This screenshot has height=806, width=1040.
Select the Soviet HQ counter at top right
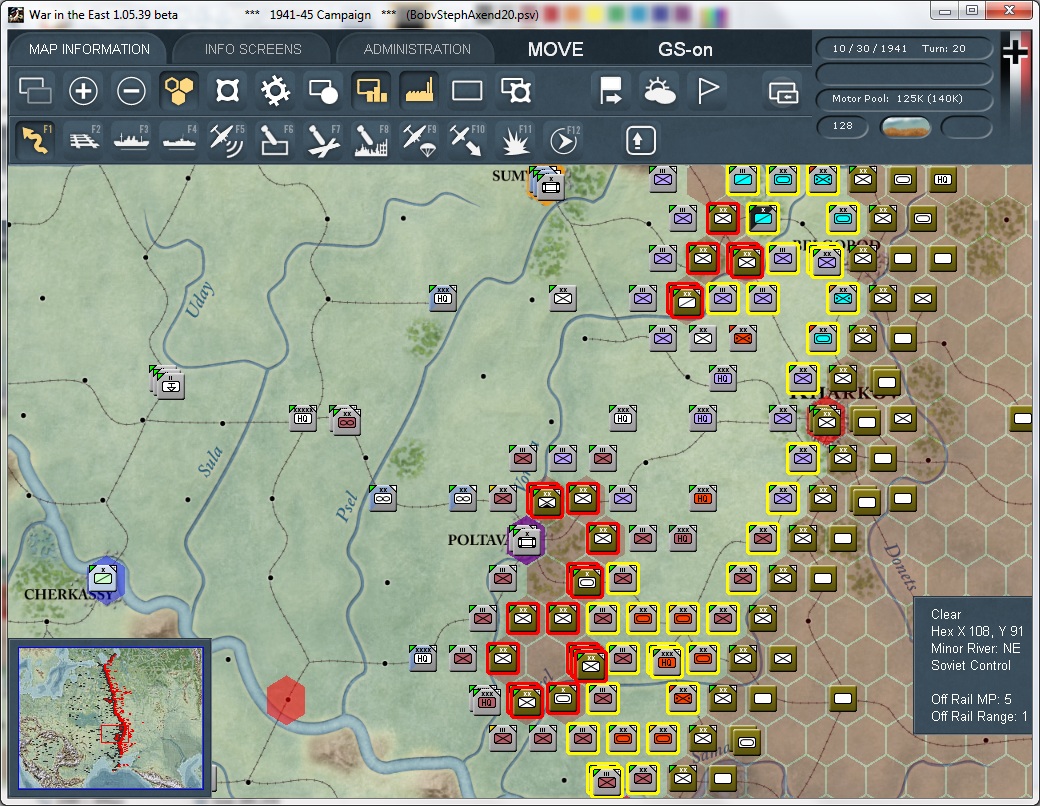(x=942, y=179)
